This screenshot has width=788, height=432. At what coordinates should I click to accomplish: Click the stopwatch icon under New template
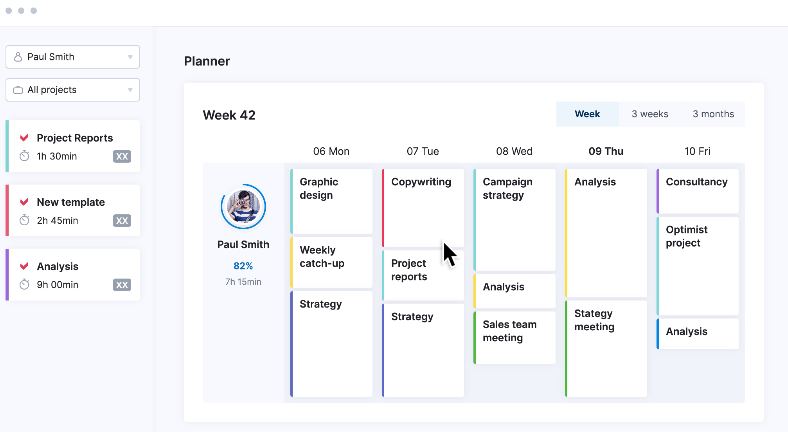coord(24,221)
